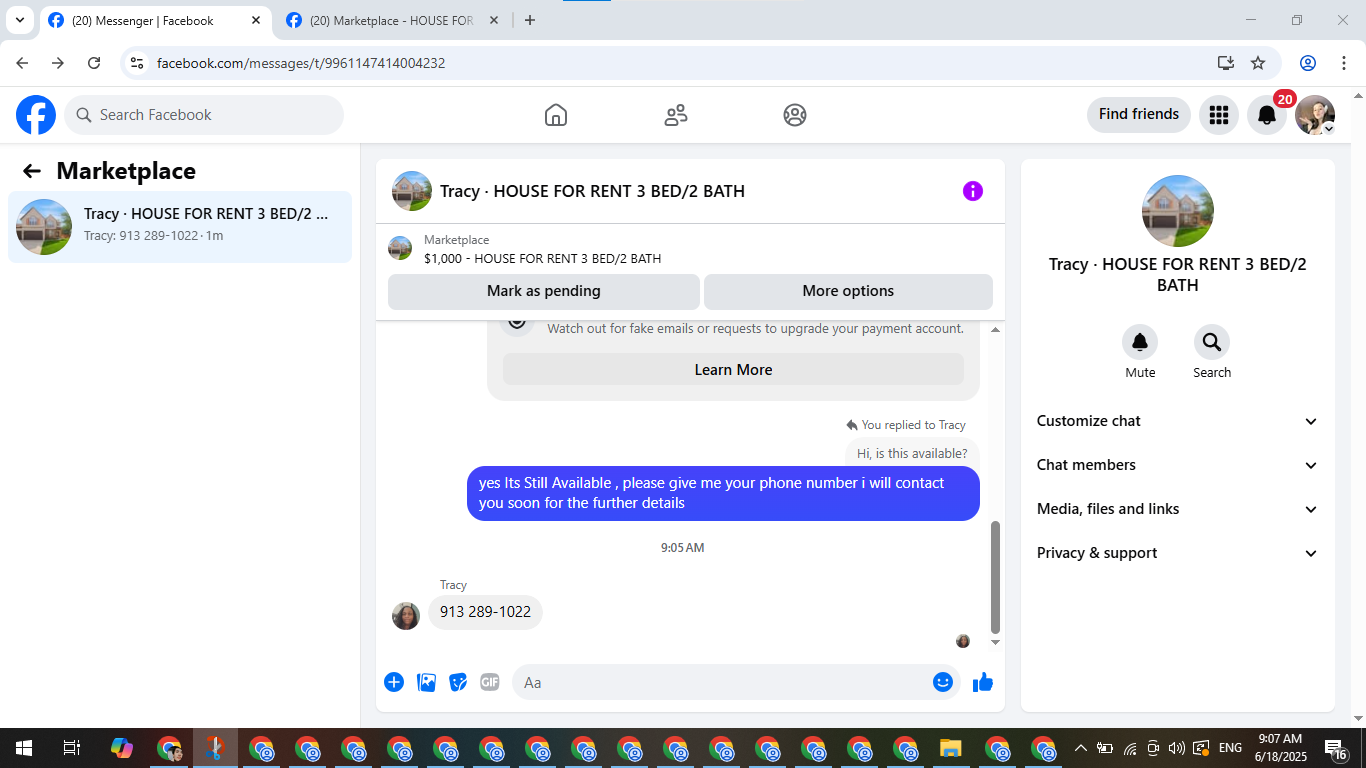Go back using the arrow beside Marketplace
Image resolution: width=1366 pixels, height=768 pixels.
[x=32, y=171]
